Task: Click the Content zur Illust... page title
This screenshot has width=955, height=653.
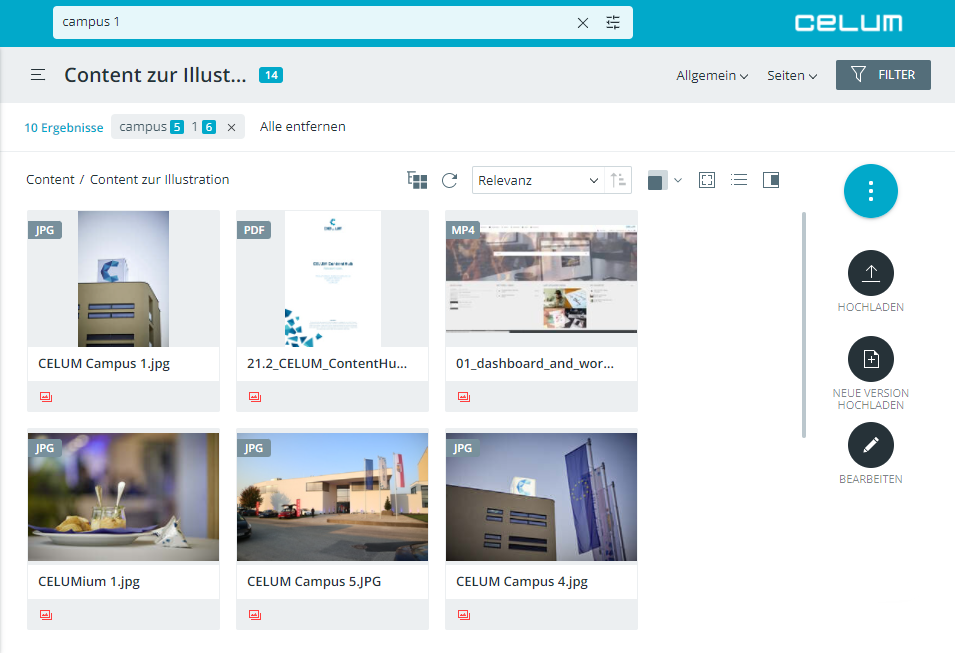Action: 155,75
